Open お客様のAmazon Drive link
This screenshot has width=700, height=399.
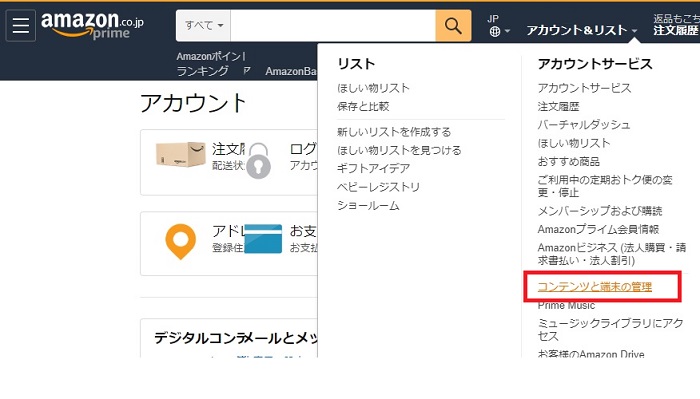pyautogui.click(x=591, y=354)
